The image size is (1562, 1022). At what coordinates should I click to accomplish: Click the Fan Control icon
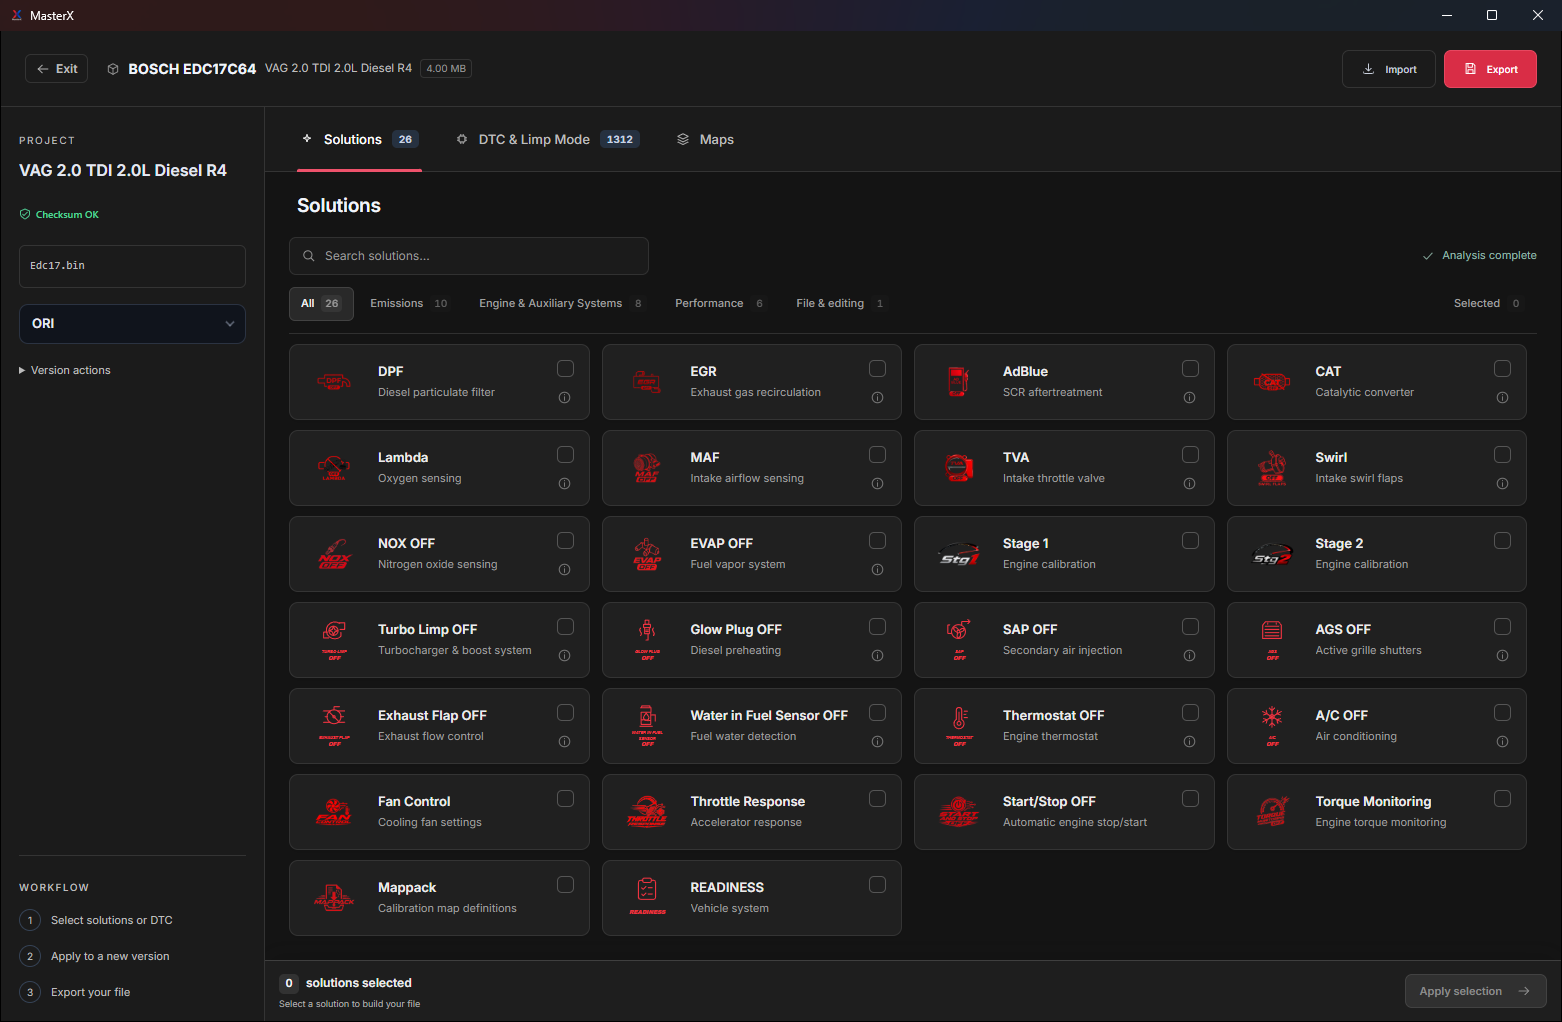pos(334,812)
